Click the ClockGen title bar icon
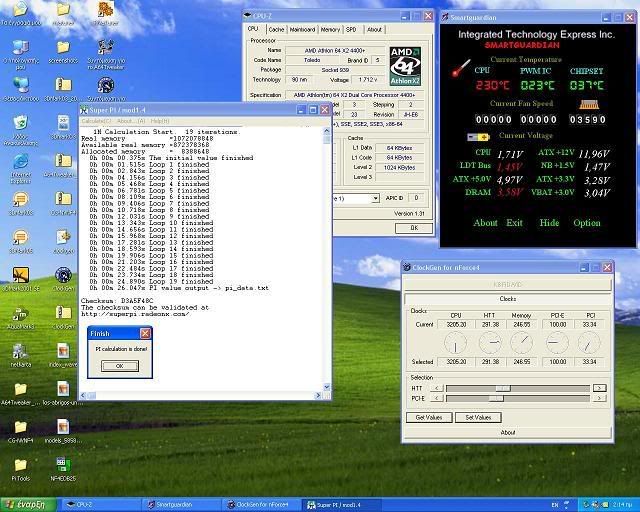The image size is (640, 512). (x=407, y=267)
